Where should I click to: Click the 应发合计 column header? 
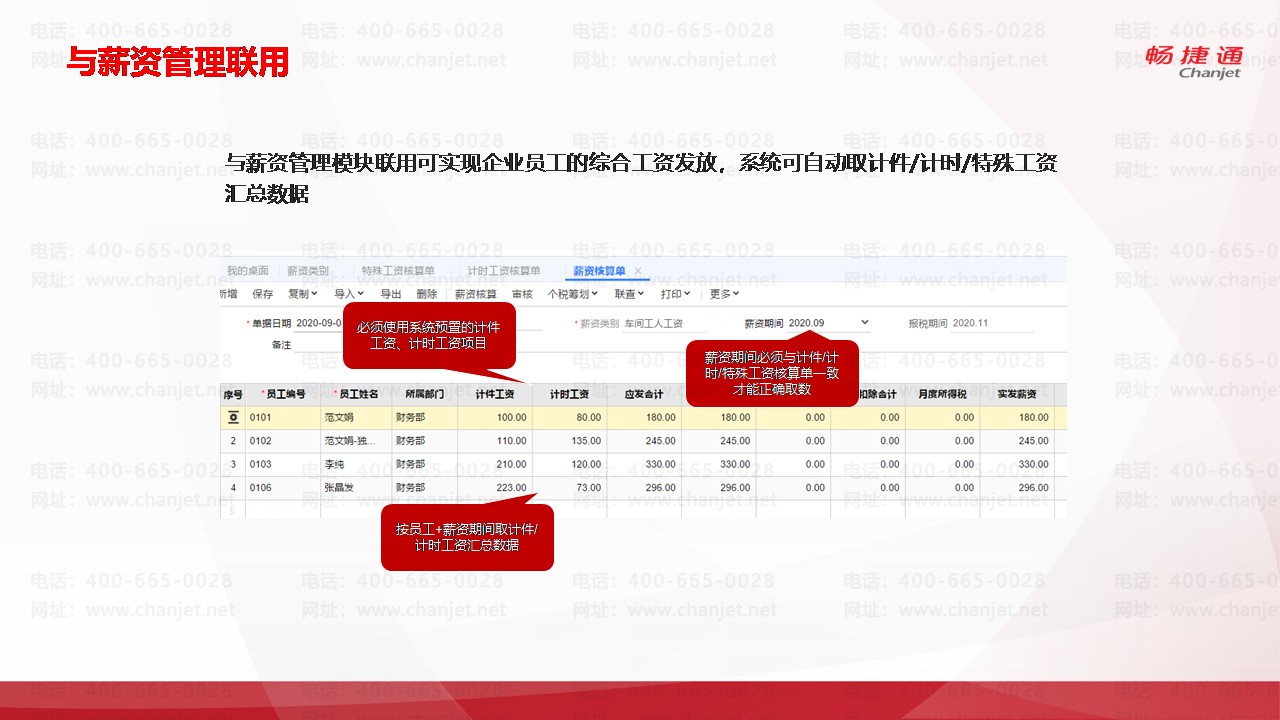tap(644, 394)
